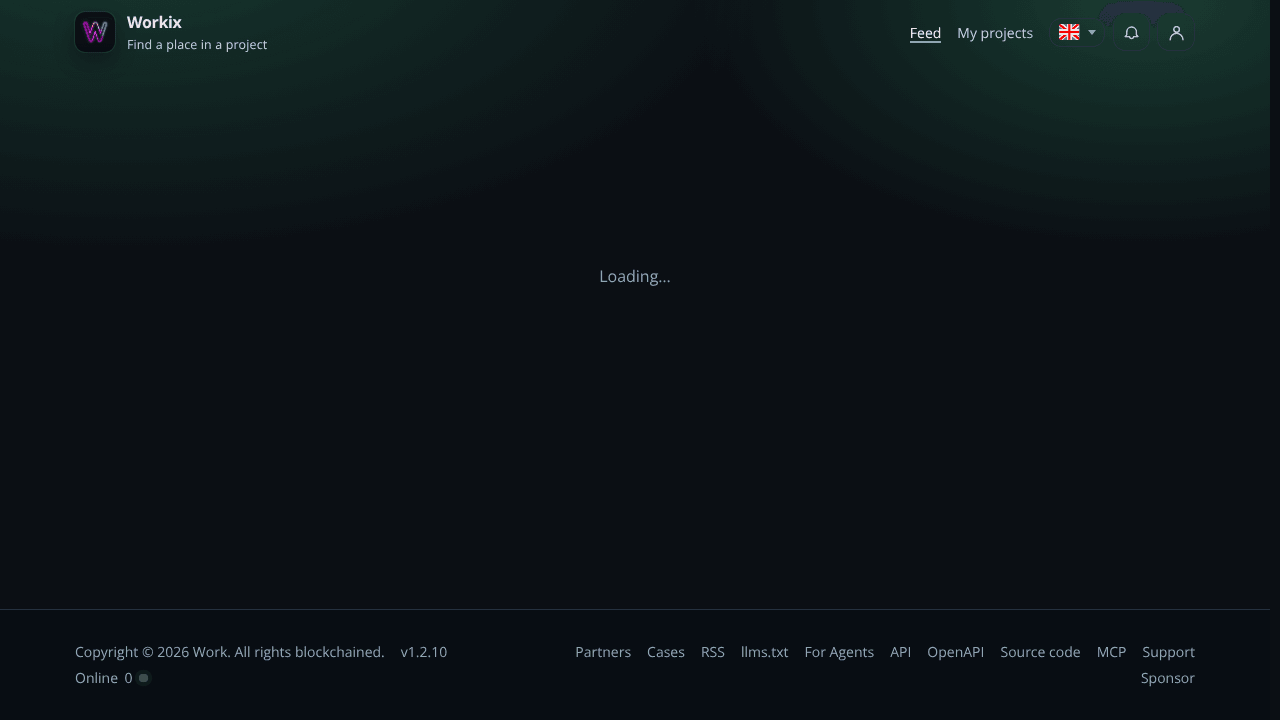Viewport: 1280px width, 720px height.
Task: Open the API footer link
Action: (901, 652)
